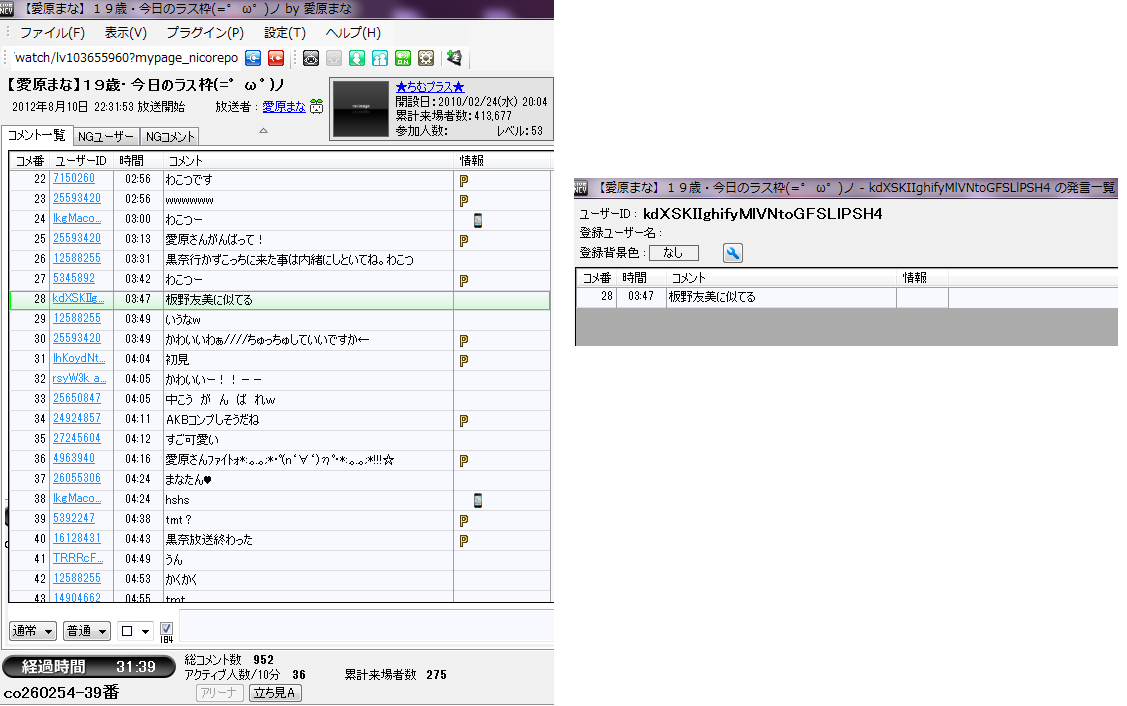This screenshot has width=1127, height=706.
Task: Select "板野友美に似てる" in user comments window
Action: (x=712, y=297)
